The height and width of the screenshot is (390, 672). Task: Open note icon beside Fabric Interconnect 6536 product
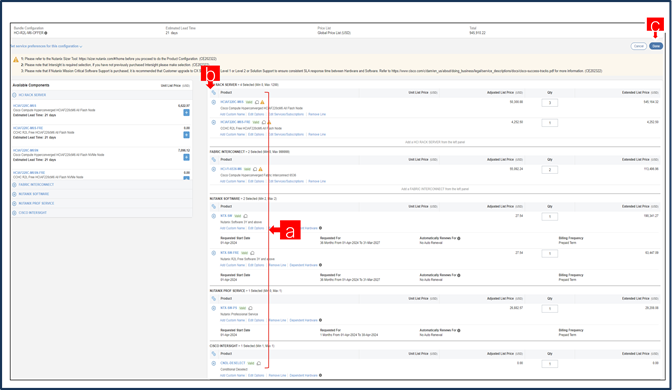click(255, 169)
